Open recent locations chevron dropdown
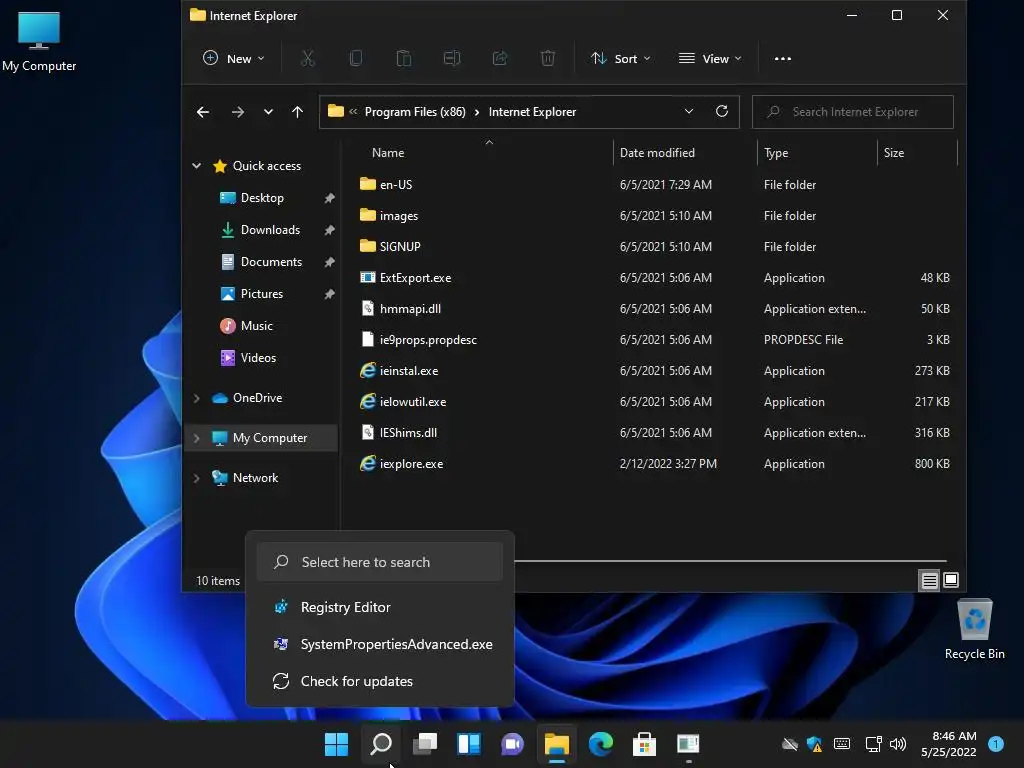 coord(268,112)
